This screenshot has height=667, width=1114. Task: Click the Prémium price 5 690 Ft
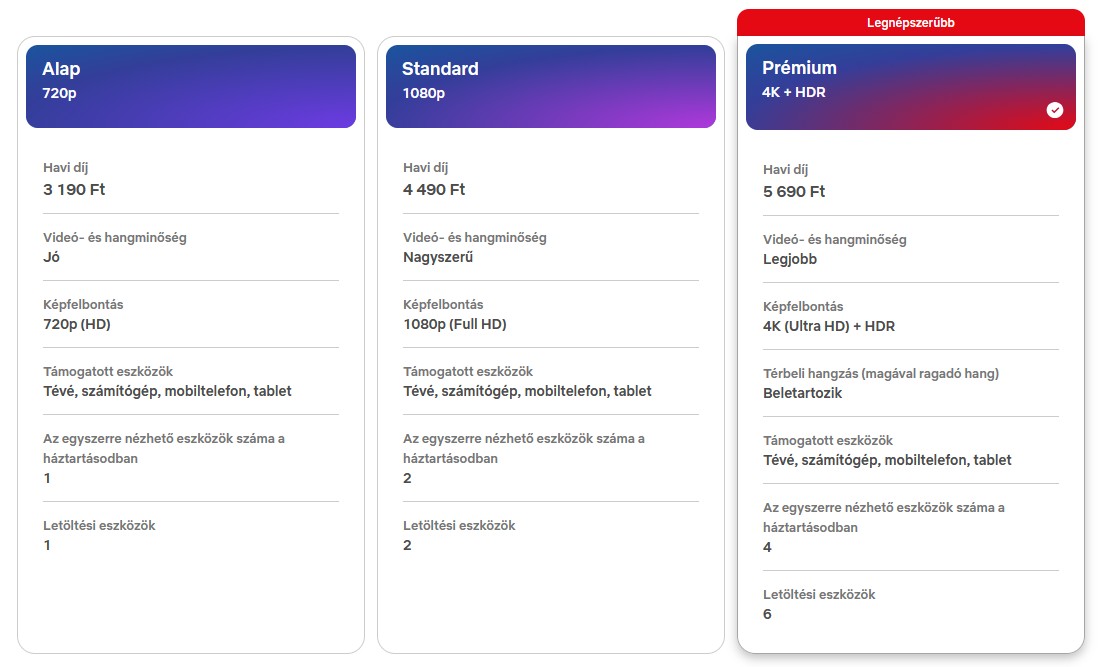coord(794,192)
